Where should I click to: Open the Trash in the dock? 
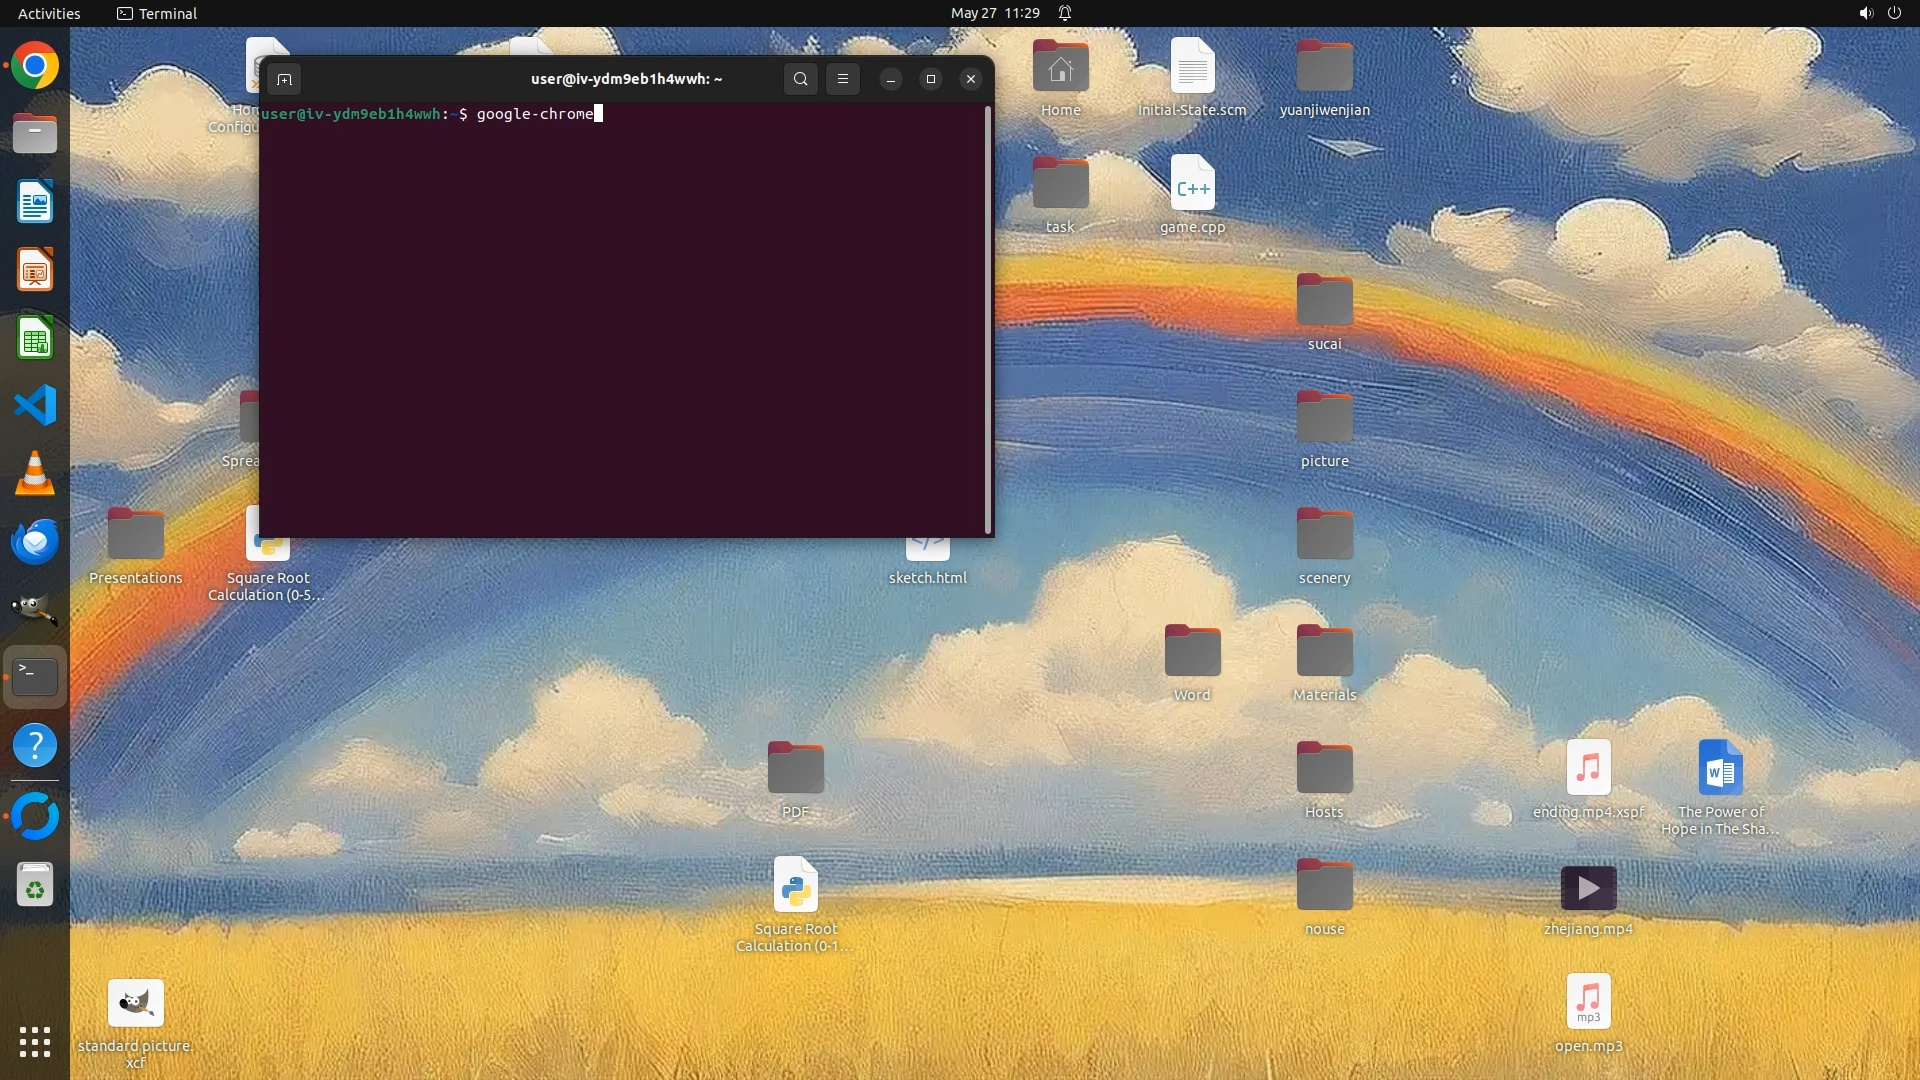[x=35, y=885]
